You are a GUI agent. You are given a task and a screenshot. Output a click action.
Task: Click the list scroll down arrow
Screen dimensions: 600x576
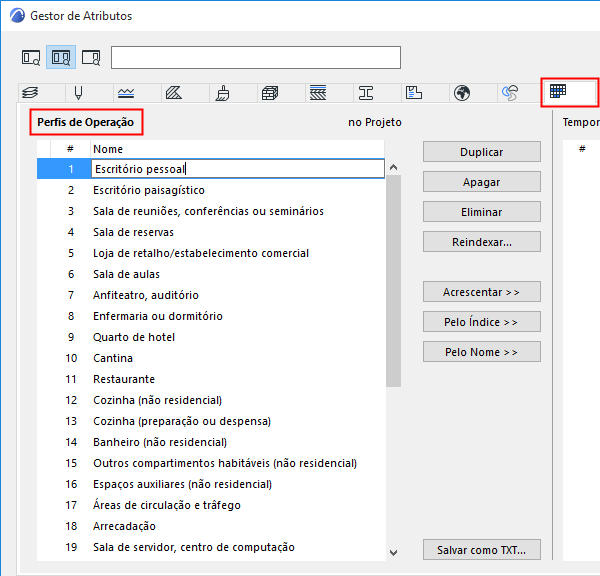pos(393,552)
